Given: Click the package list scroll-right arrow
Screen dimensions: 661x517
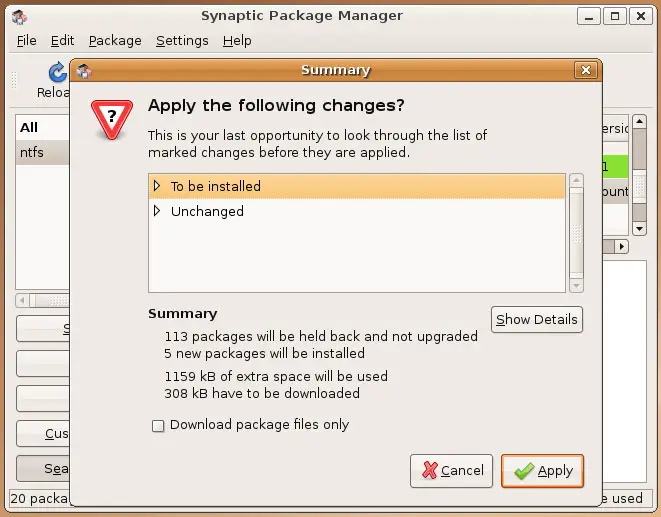Looking at the screenshot, I should [621, 246].
